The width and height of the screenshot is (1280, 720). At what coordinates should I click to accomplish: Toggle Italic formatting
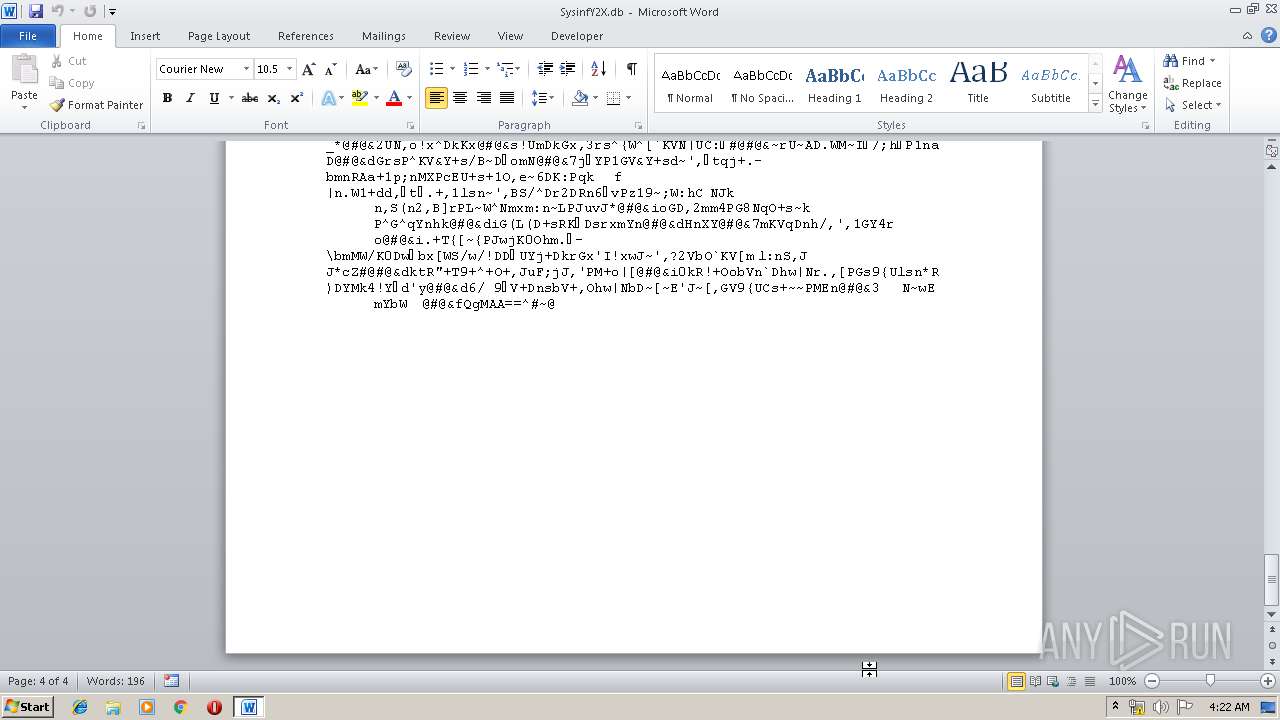tap(190, 98)
